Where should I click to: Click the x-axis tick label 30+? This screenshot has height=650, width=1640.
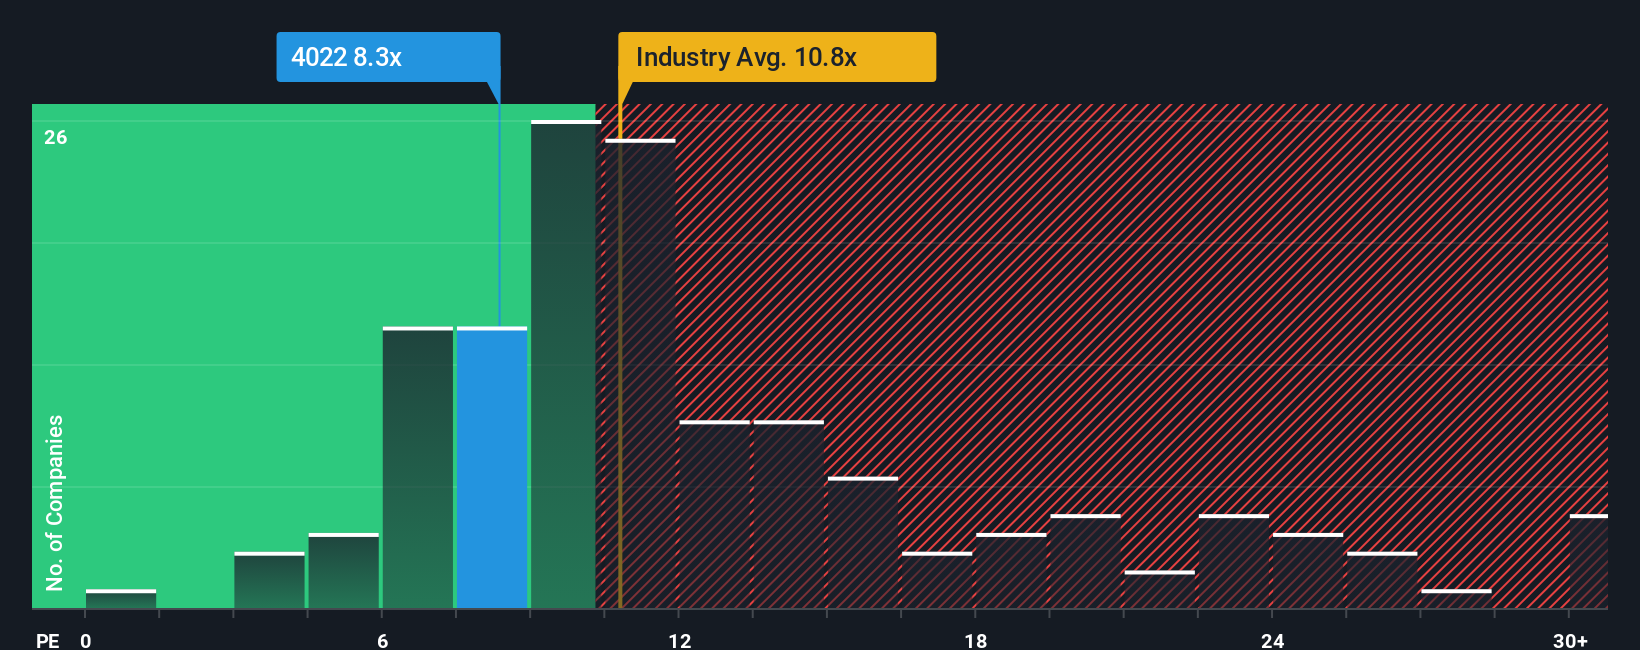1570,640
